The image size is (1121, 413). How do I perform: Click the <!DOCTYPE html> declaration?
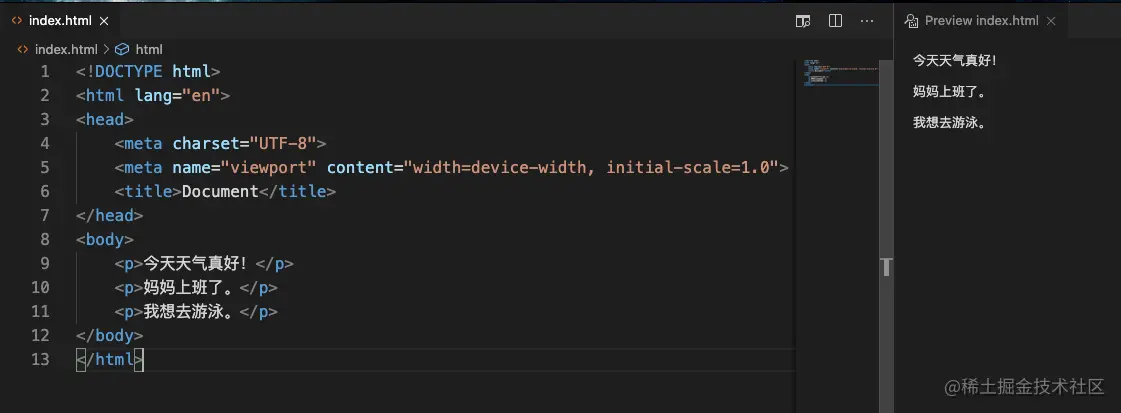pos(148,71)
